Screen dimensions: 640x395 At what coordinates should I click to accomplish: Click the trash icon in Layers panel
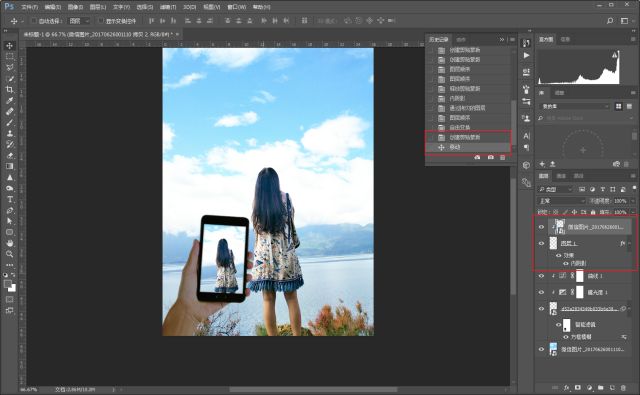623,388
